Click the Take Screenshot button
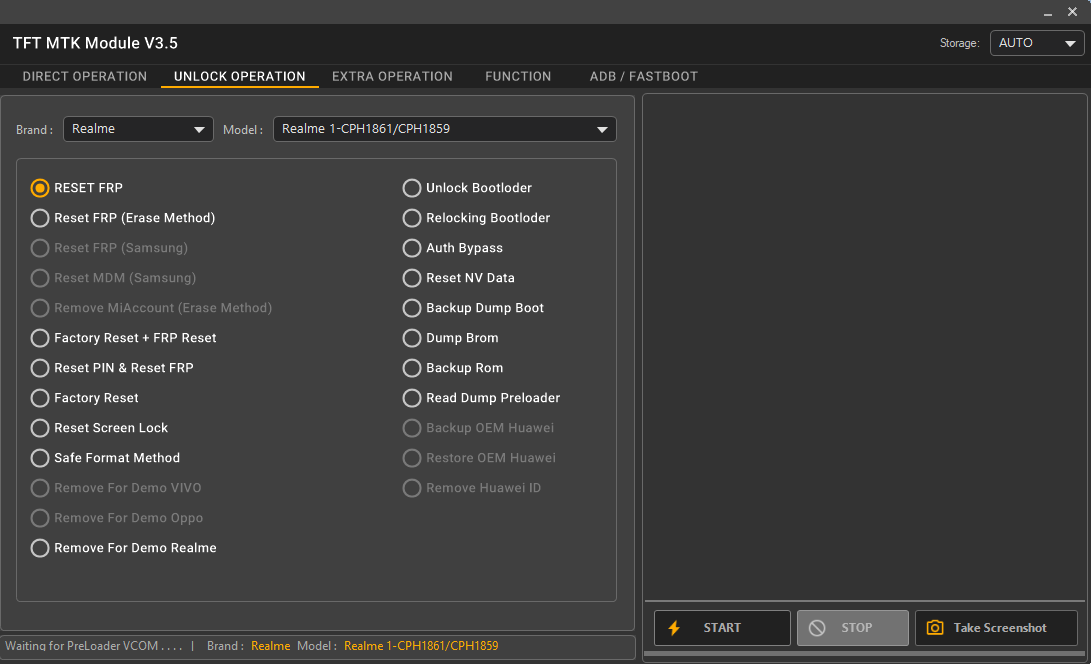1091x664 pixels. coord(996,627)
